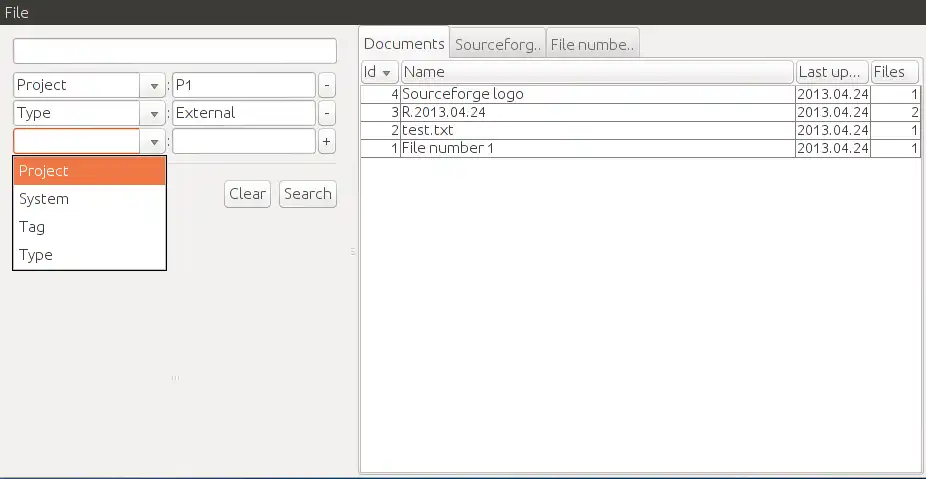Choose Type from the dropdown list
926x479 pixels.
click(89, 255)
